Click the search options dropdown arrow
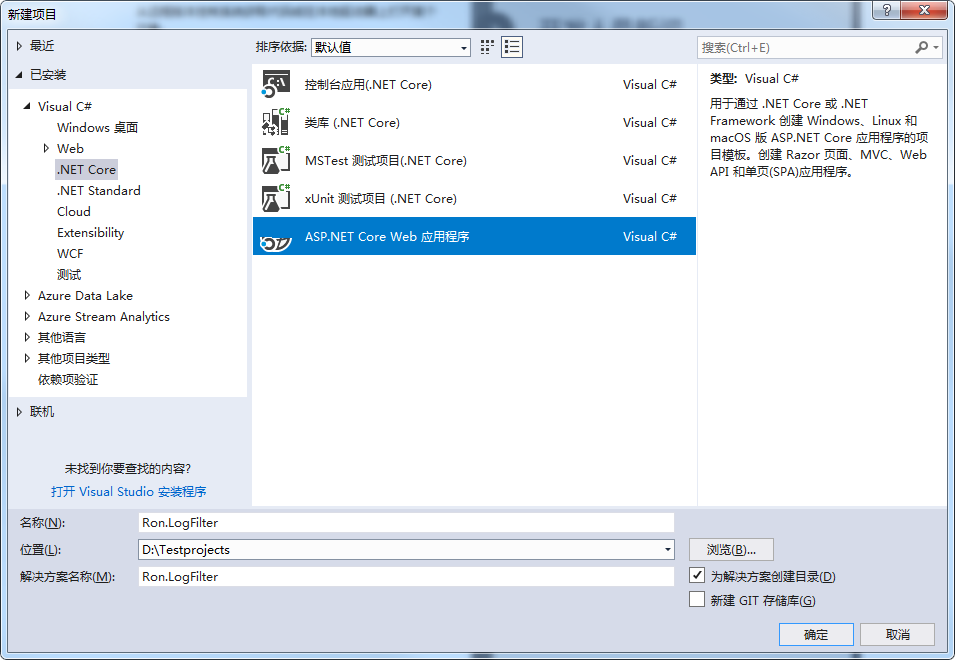Viewport: 955px width, 660px height. [936, 47]
